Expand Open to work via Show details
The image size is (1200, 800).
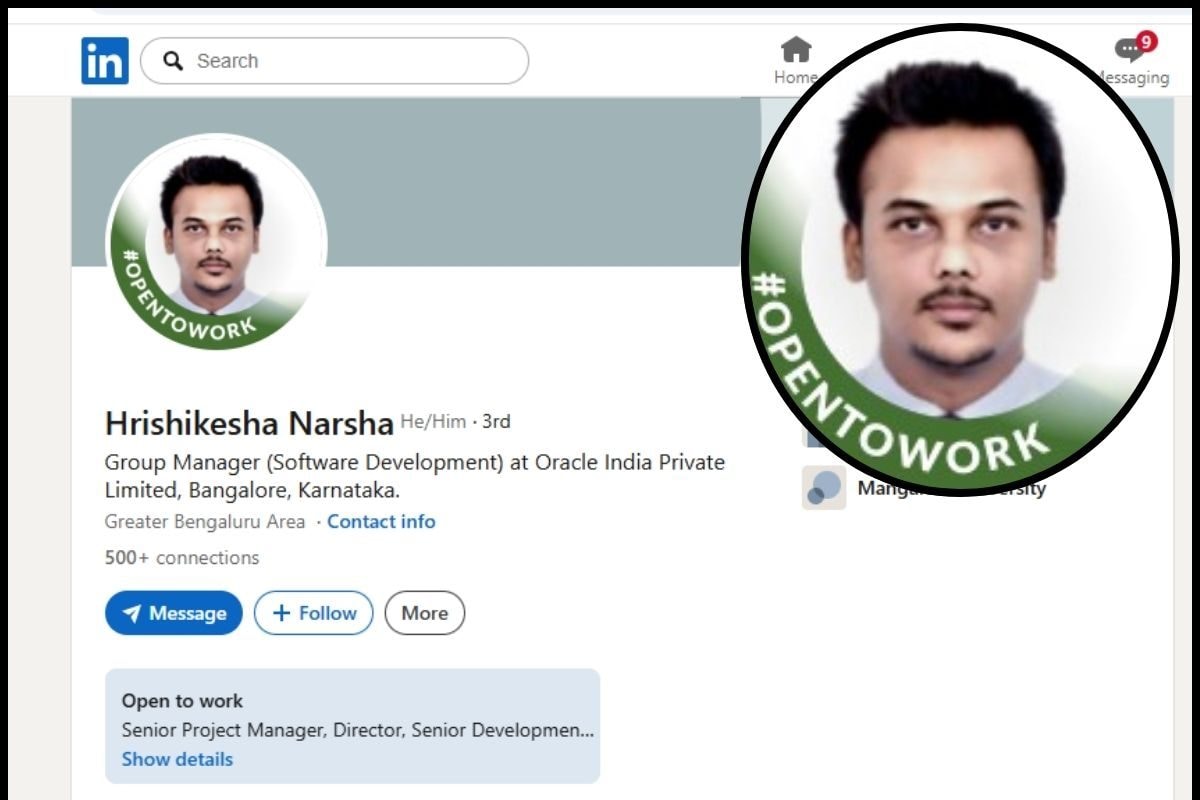click(177, 759)
